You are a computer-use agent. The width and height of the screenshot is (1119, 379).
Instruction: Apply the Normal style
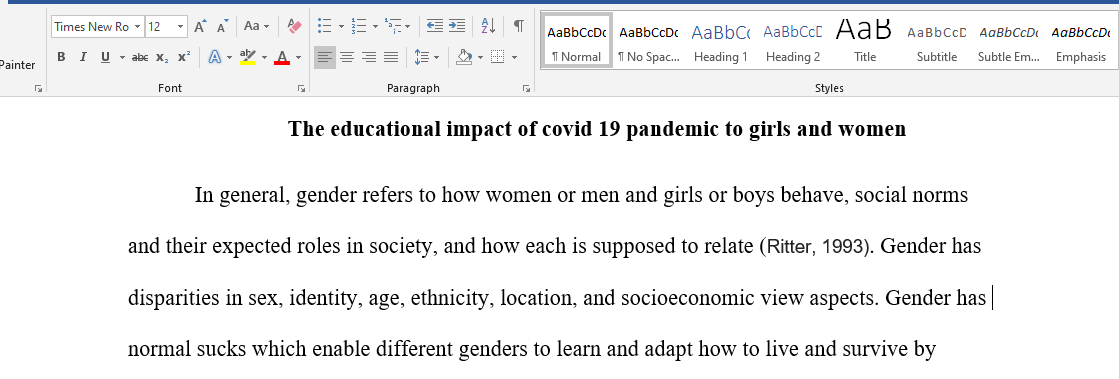coord(577,41)
